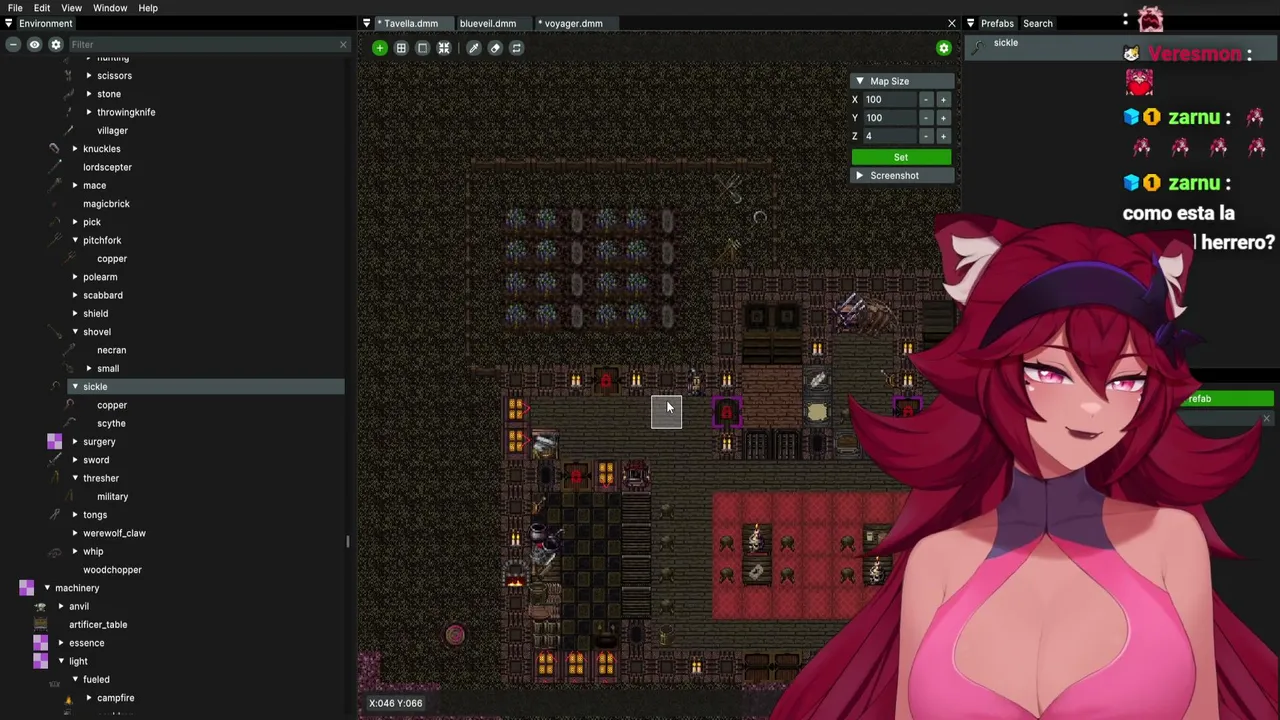The width and height of the screenshot is (1280, 720).
Task: Expand the mace tree node
Action: [75, 185]
